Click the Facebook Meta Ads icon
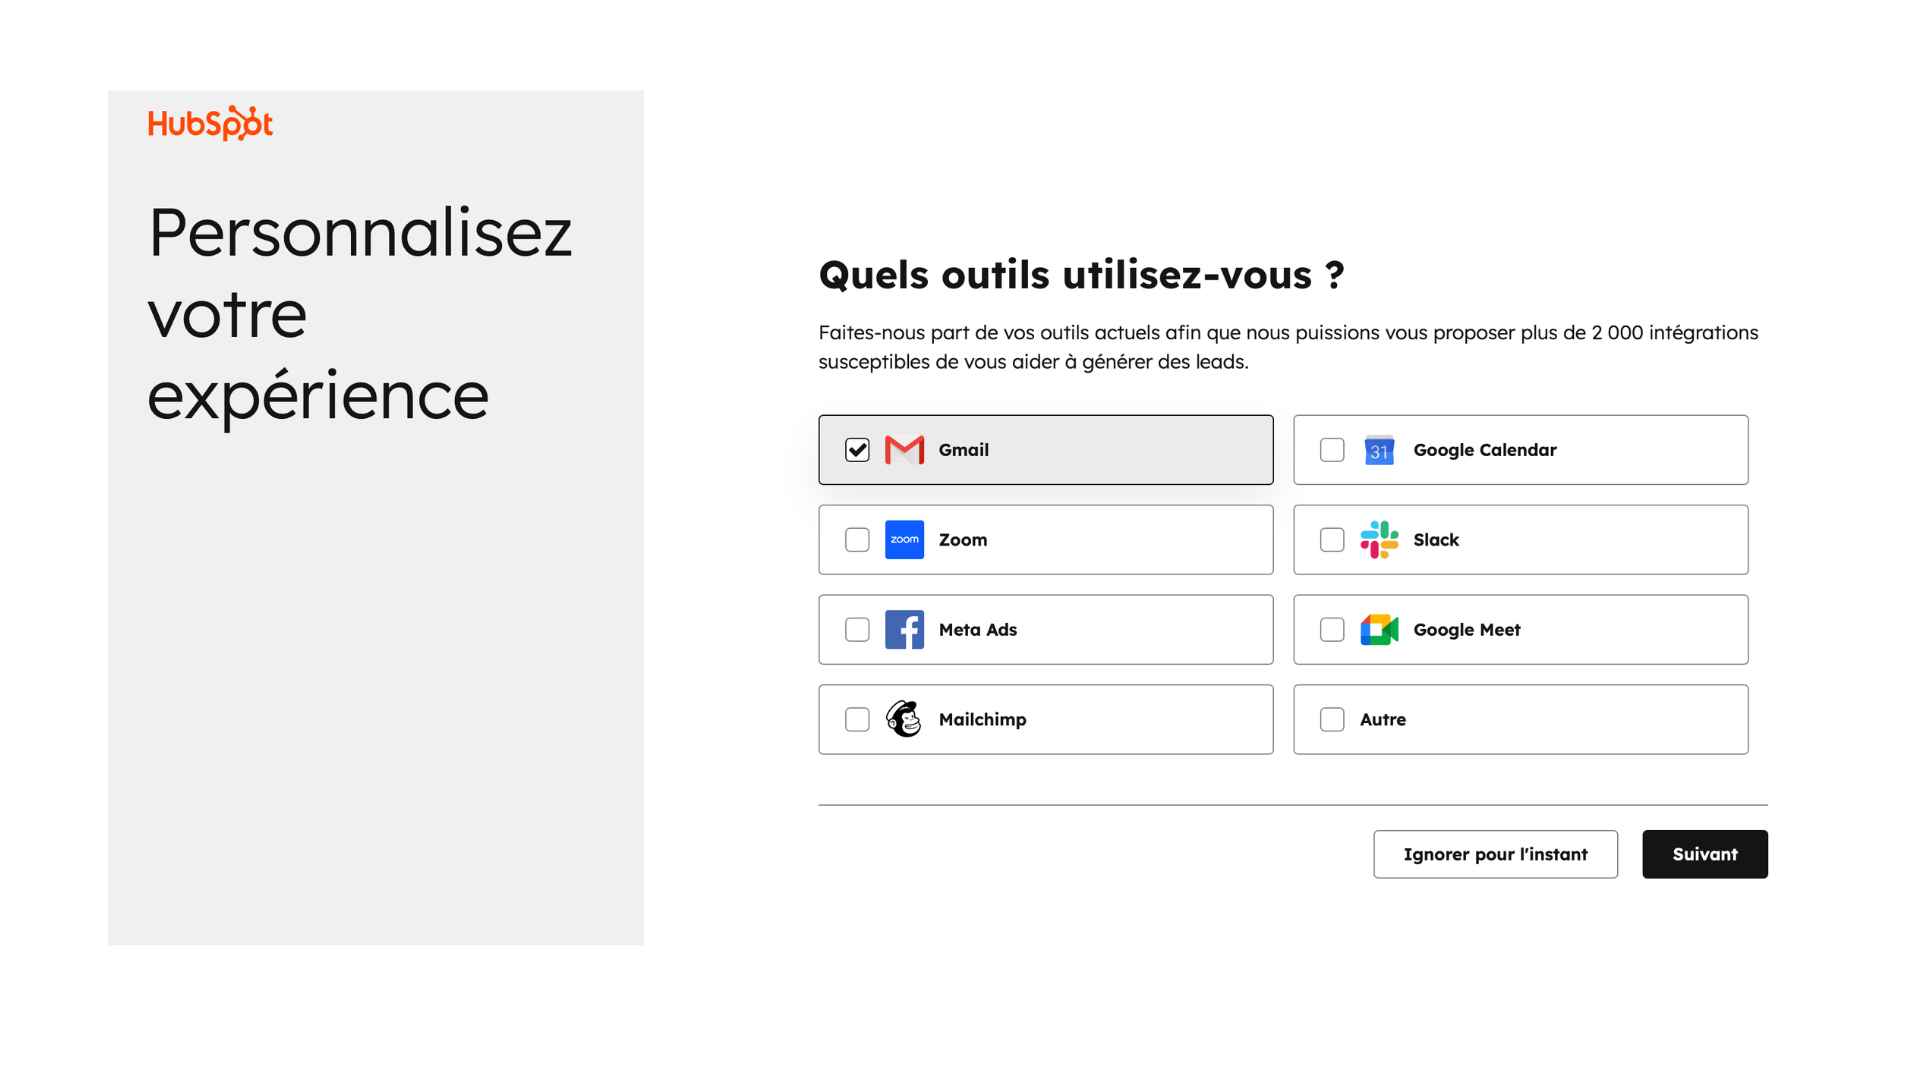 (x=904, y=630)
